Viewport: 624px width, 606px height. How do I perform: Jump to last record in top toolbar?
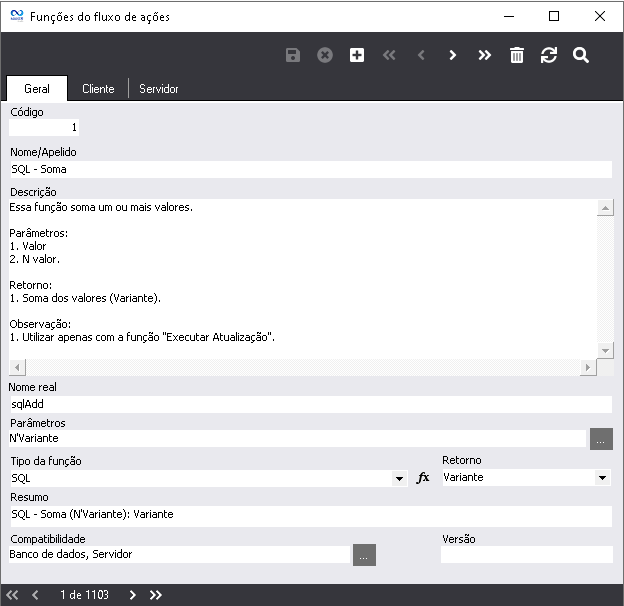point(485,55)
